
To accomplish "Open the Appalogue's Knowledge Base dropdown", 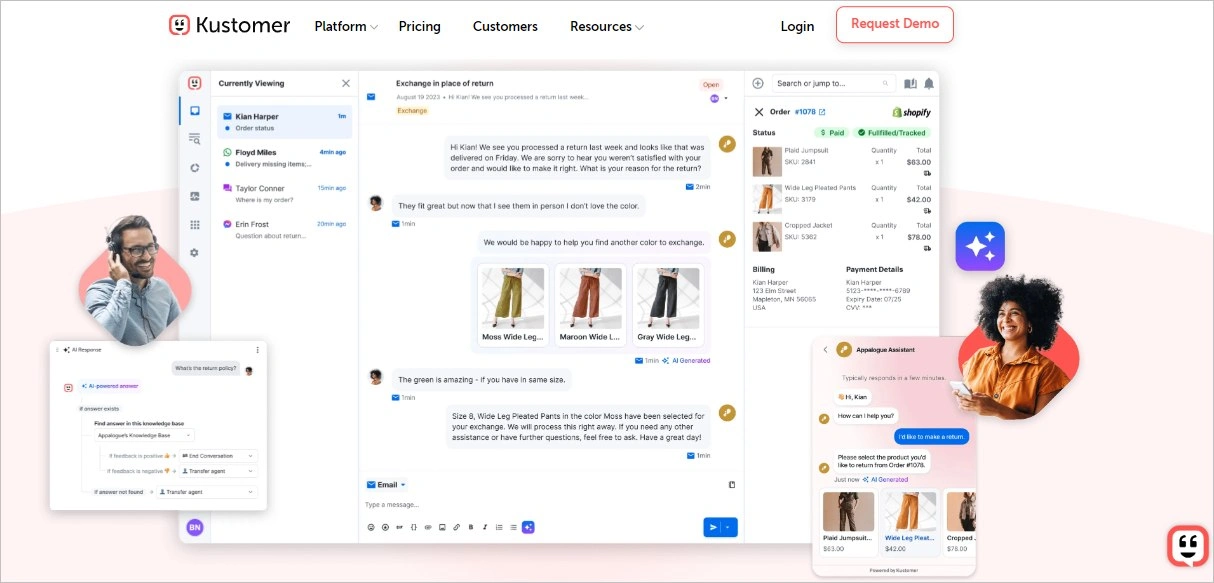I will click(145, 435).
